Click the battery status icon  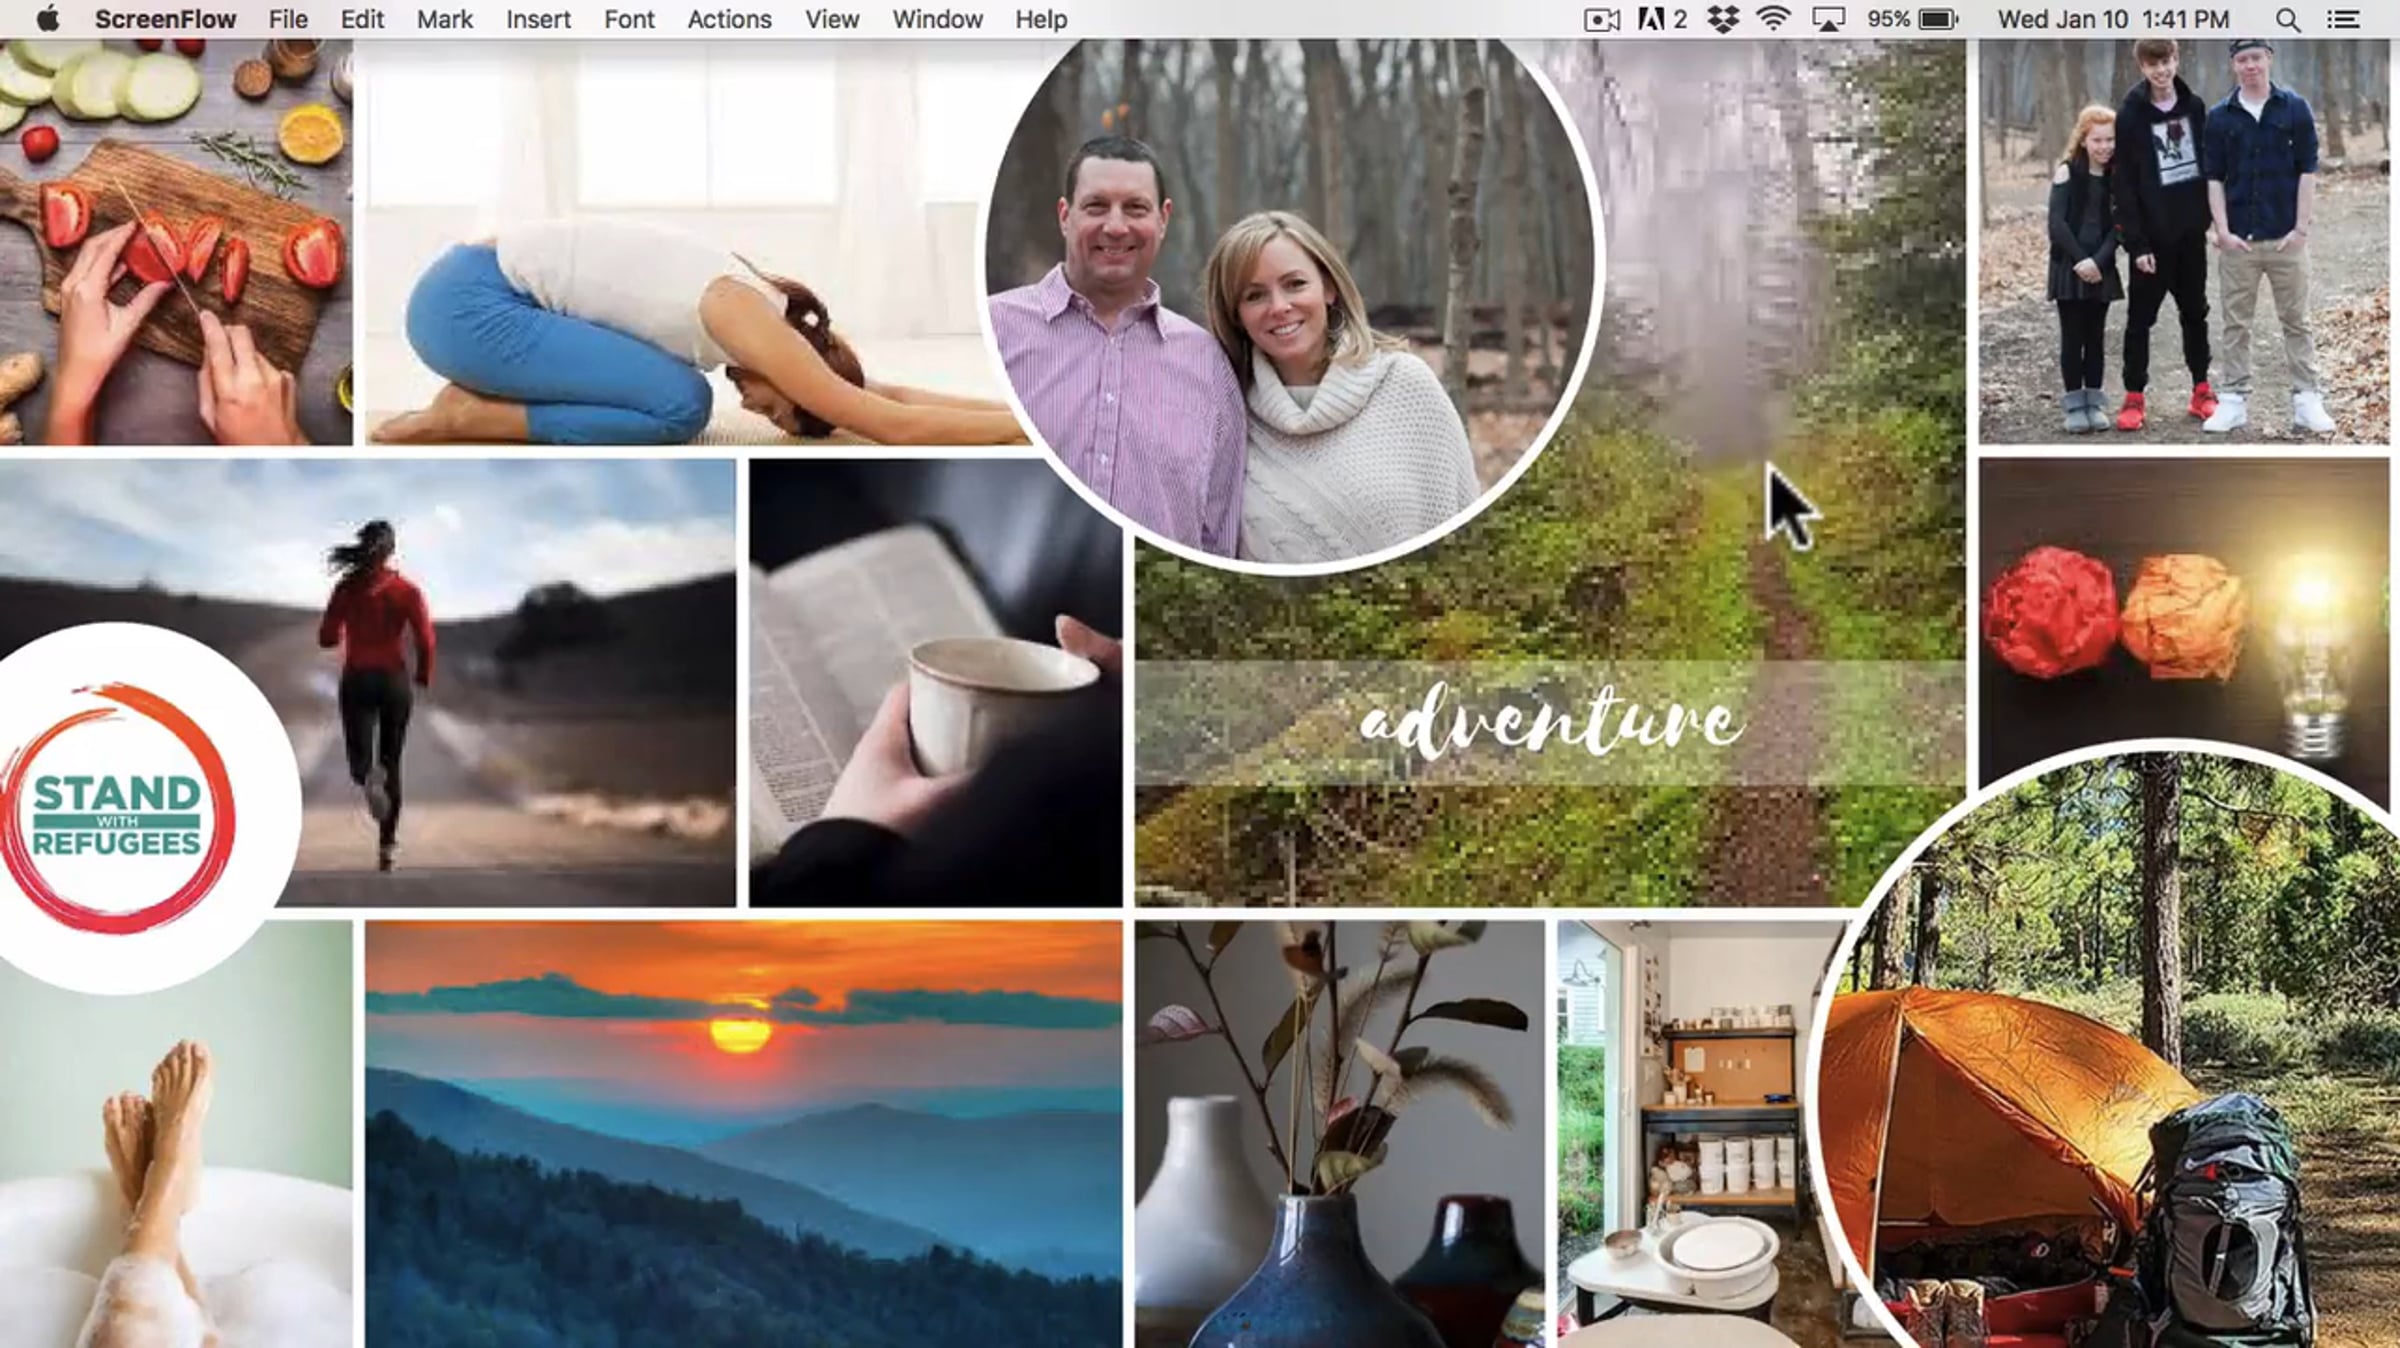coord(1936,20)
